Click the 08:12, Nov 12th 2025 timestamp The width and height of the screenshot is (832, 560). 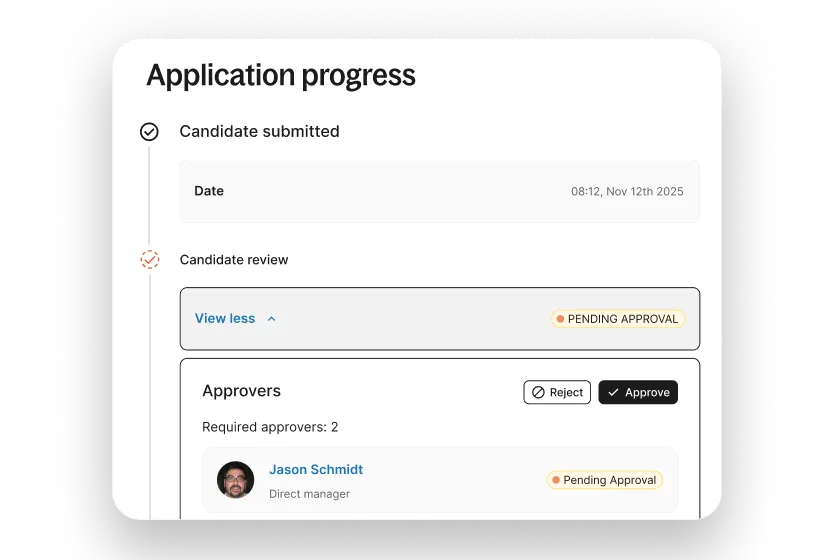627,191
